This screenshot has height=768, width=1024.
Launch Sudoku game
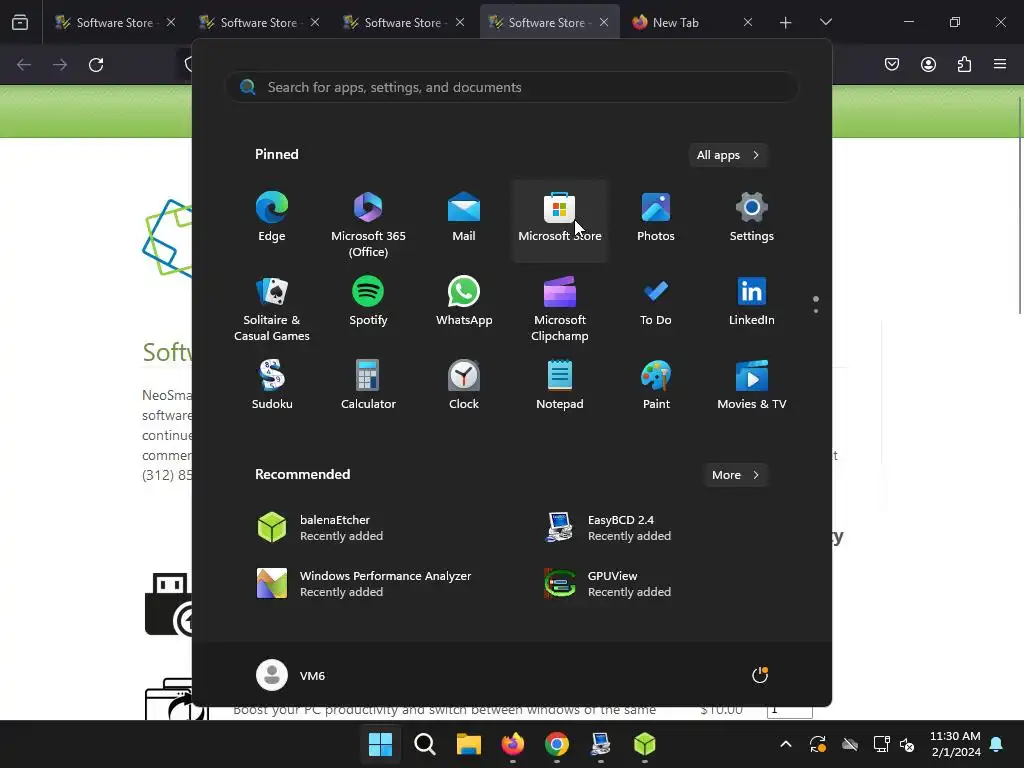272,385
